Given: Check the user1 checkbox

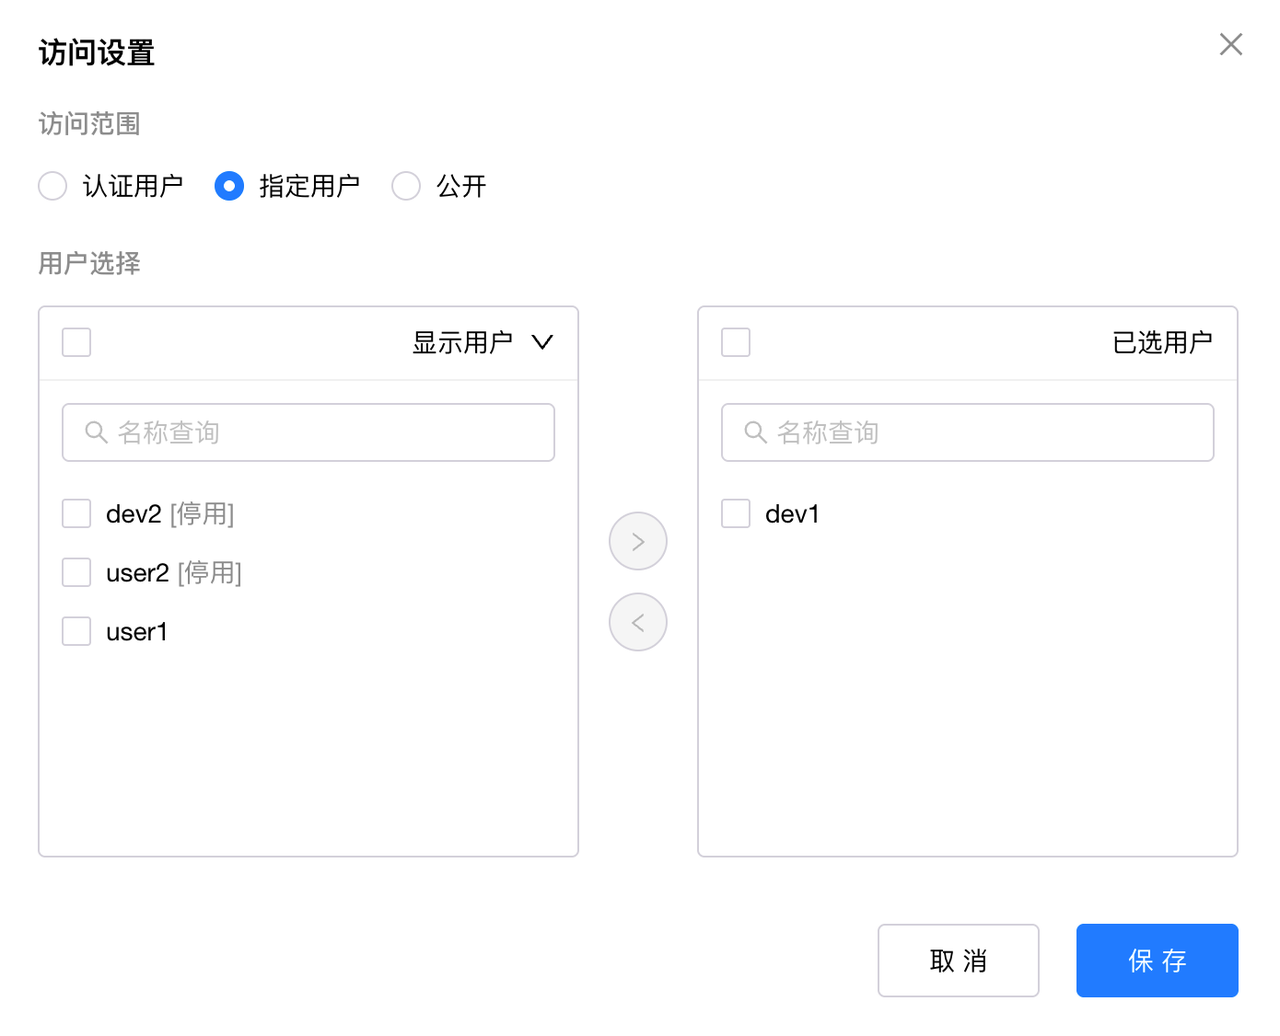Looking at the screenshot, I should coord(77,632).
